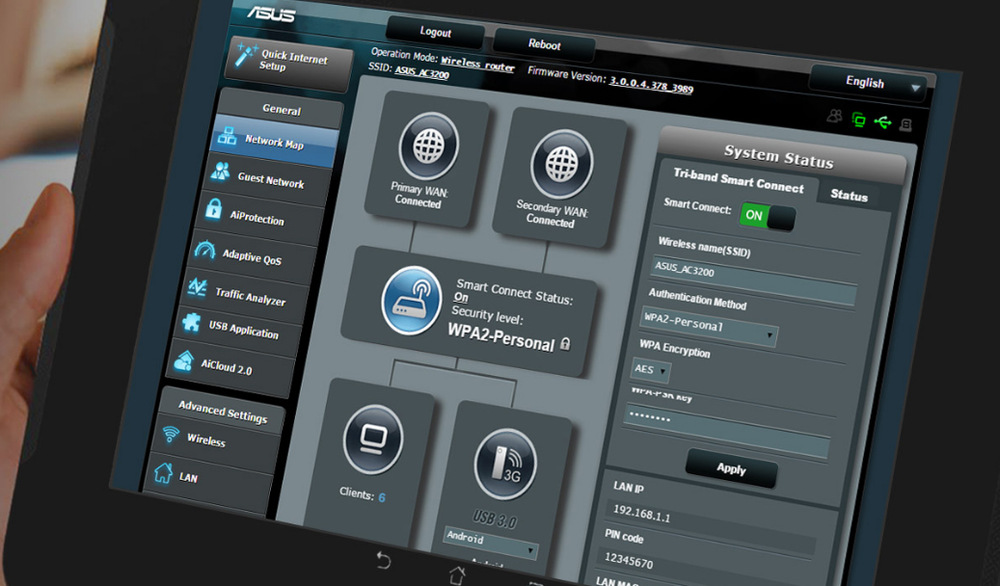Image resolution: width=1000 pixels, height=586 pixels.
Task: Click the PIN code 12345670 value
Action: point(628,562)
